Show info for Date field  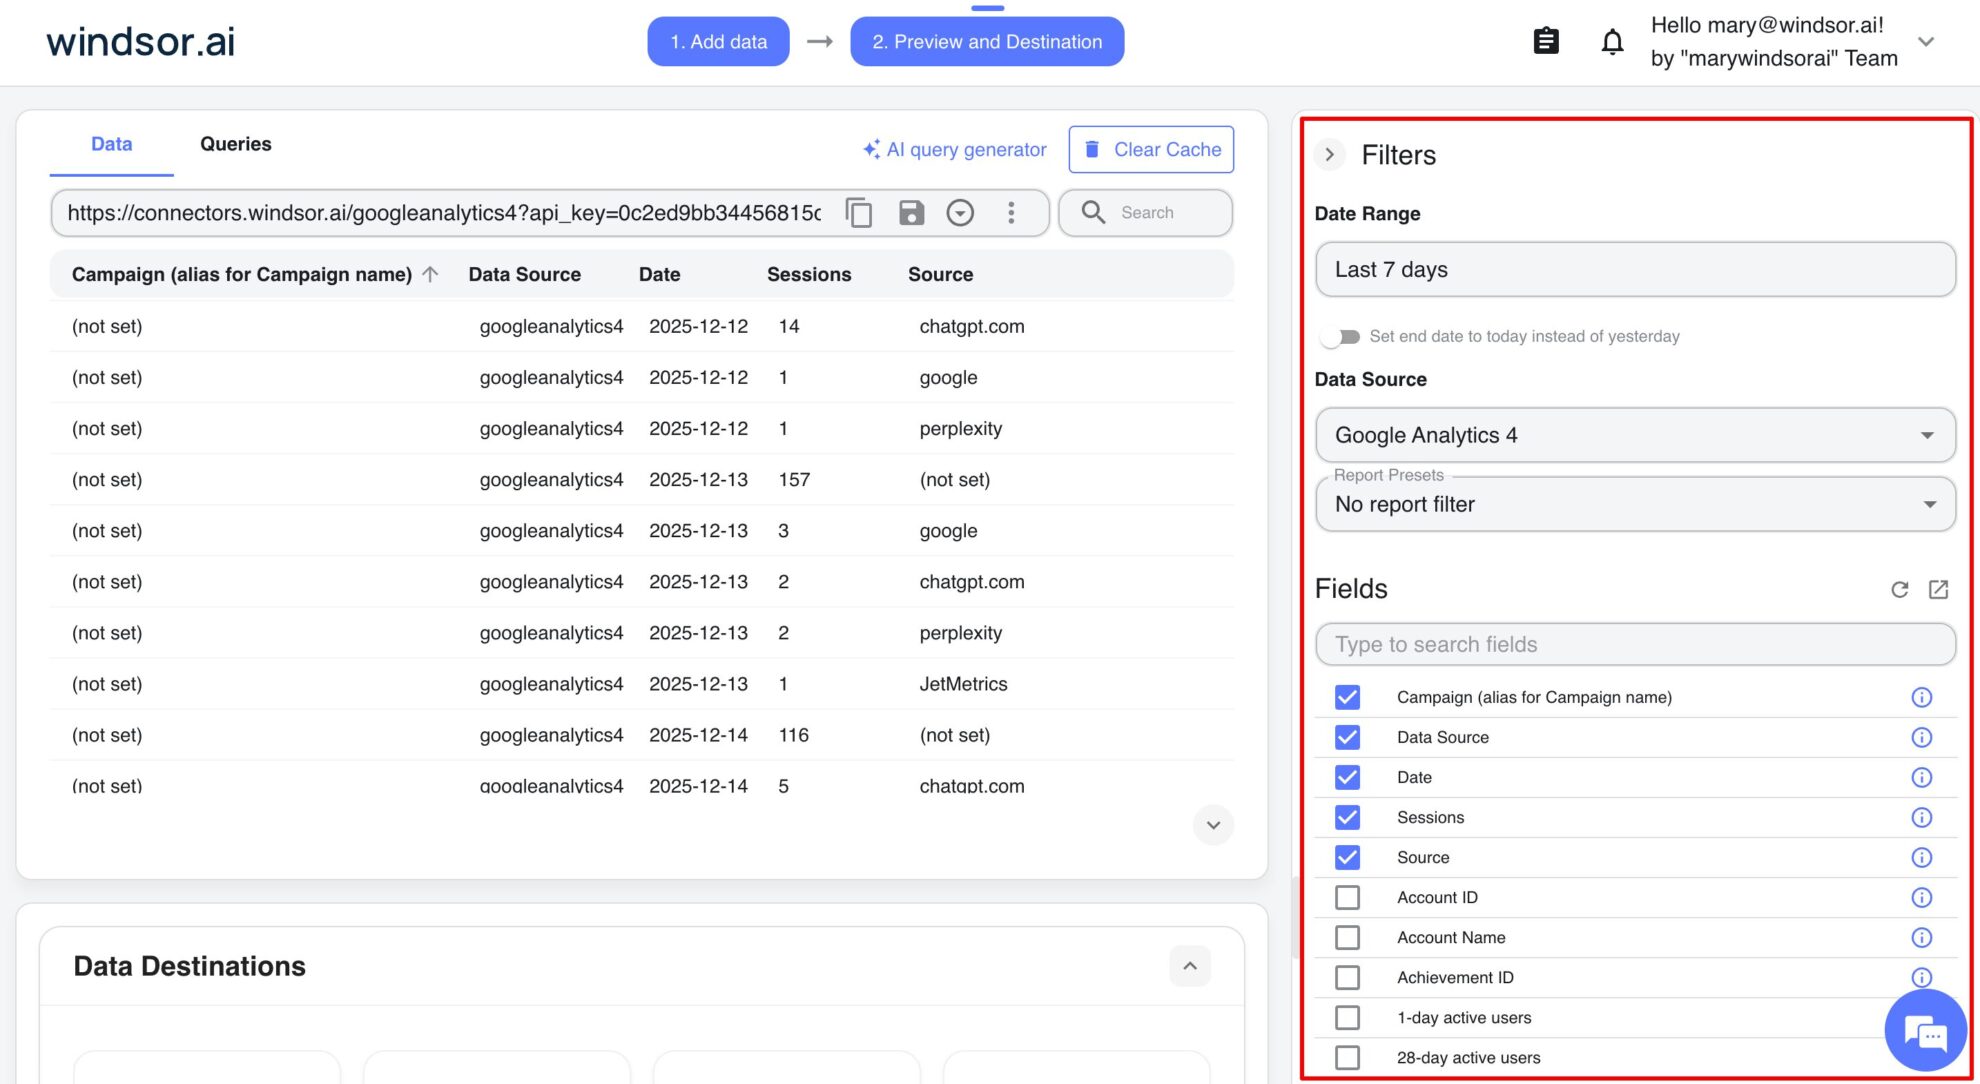click(x=1921, y=777)
